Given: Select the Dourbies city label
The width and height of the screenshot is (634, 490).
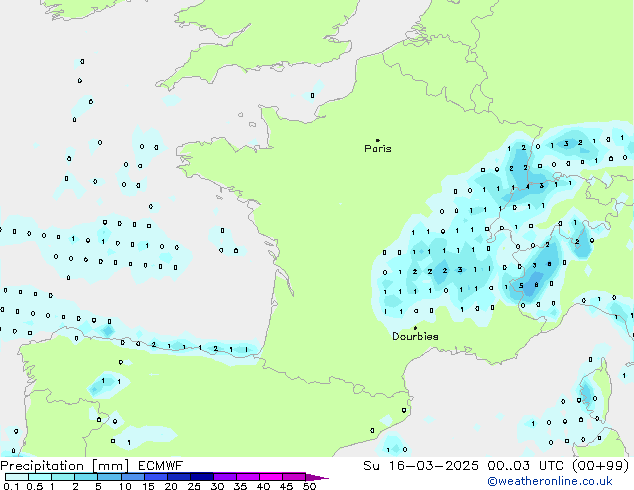Looking at the screenshot, I should click(415, 336).
